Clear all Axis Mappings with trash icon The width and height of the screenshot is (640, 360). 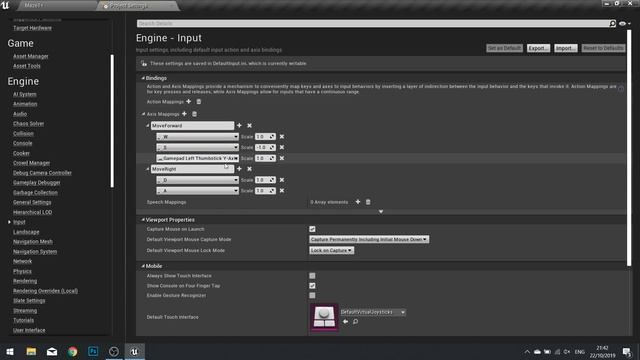point(194,114)
